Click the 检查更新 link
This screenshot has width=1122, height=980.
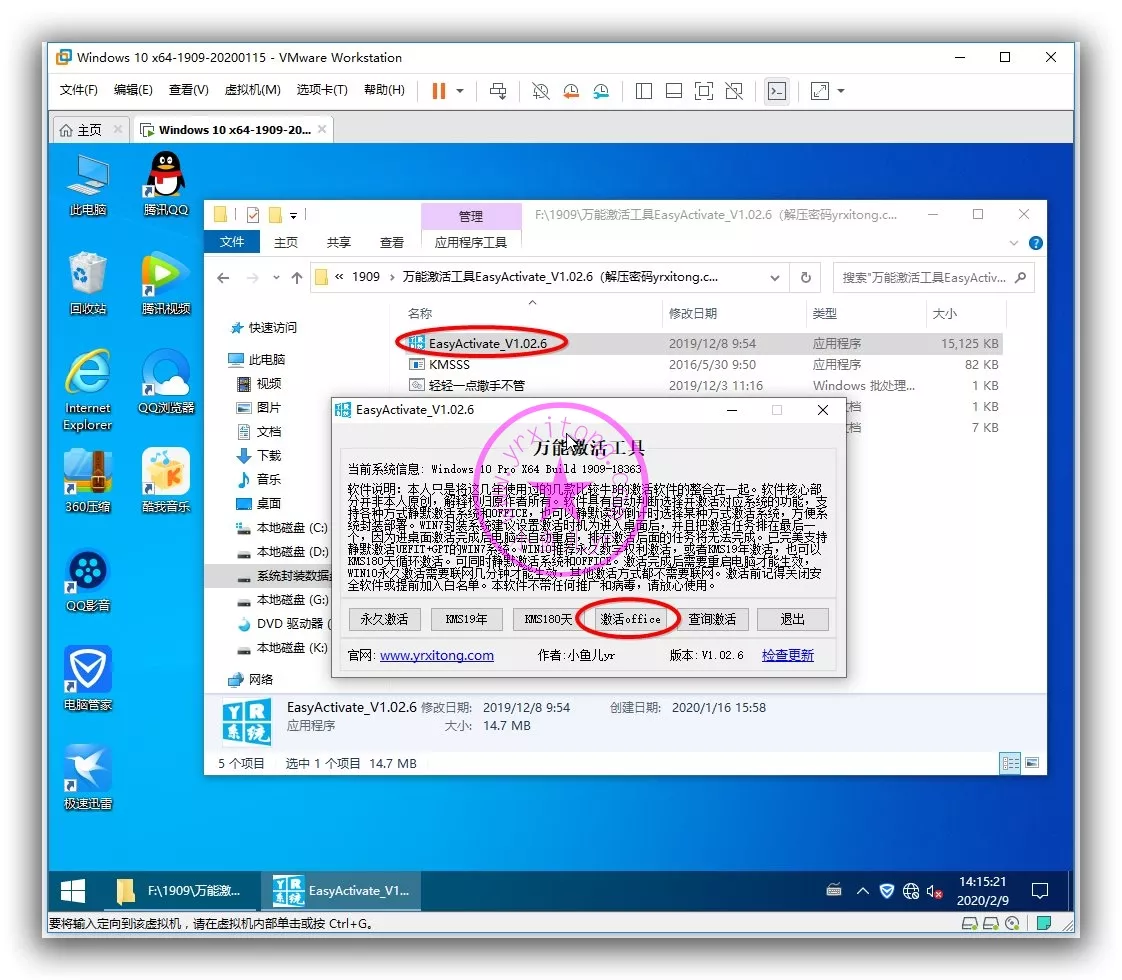click(787, 655)
